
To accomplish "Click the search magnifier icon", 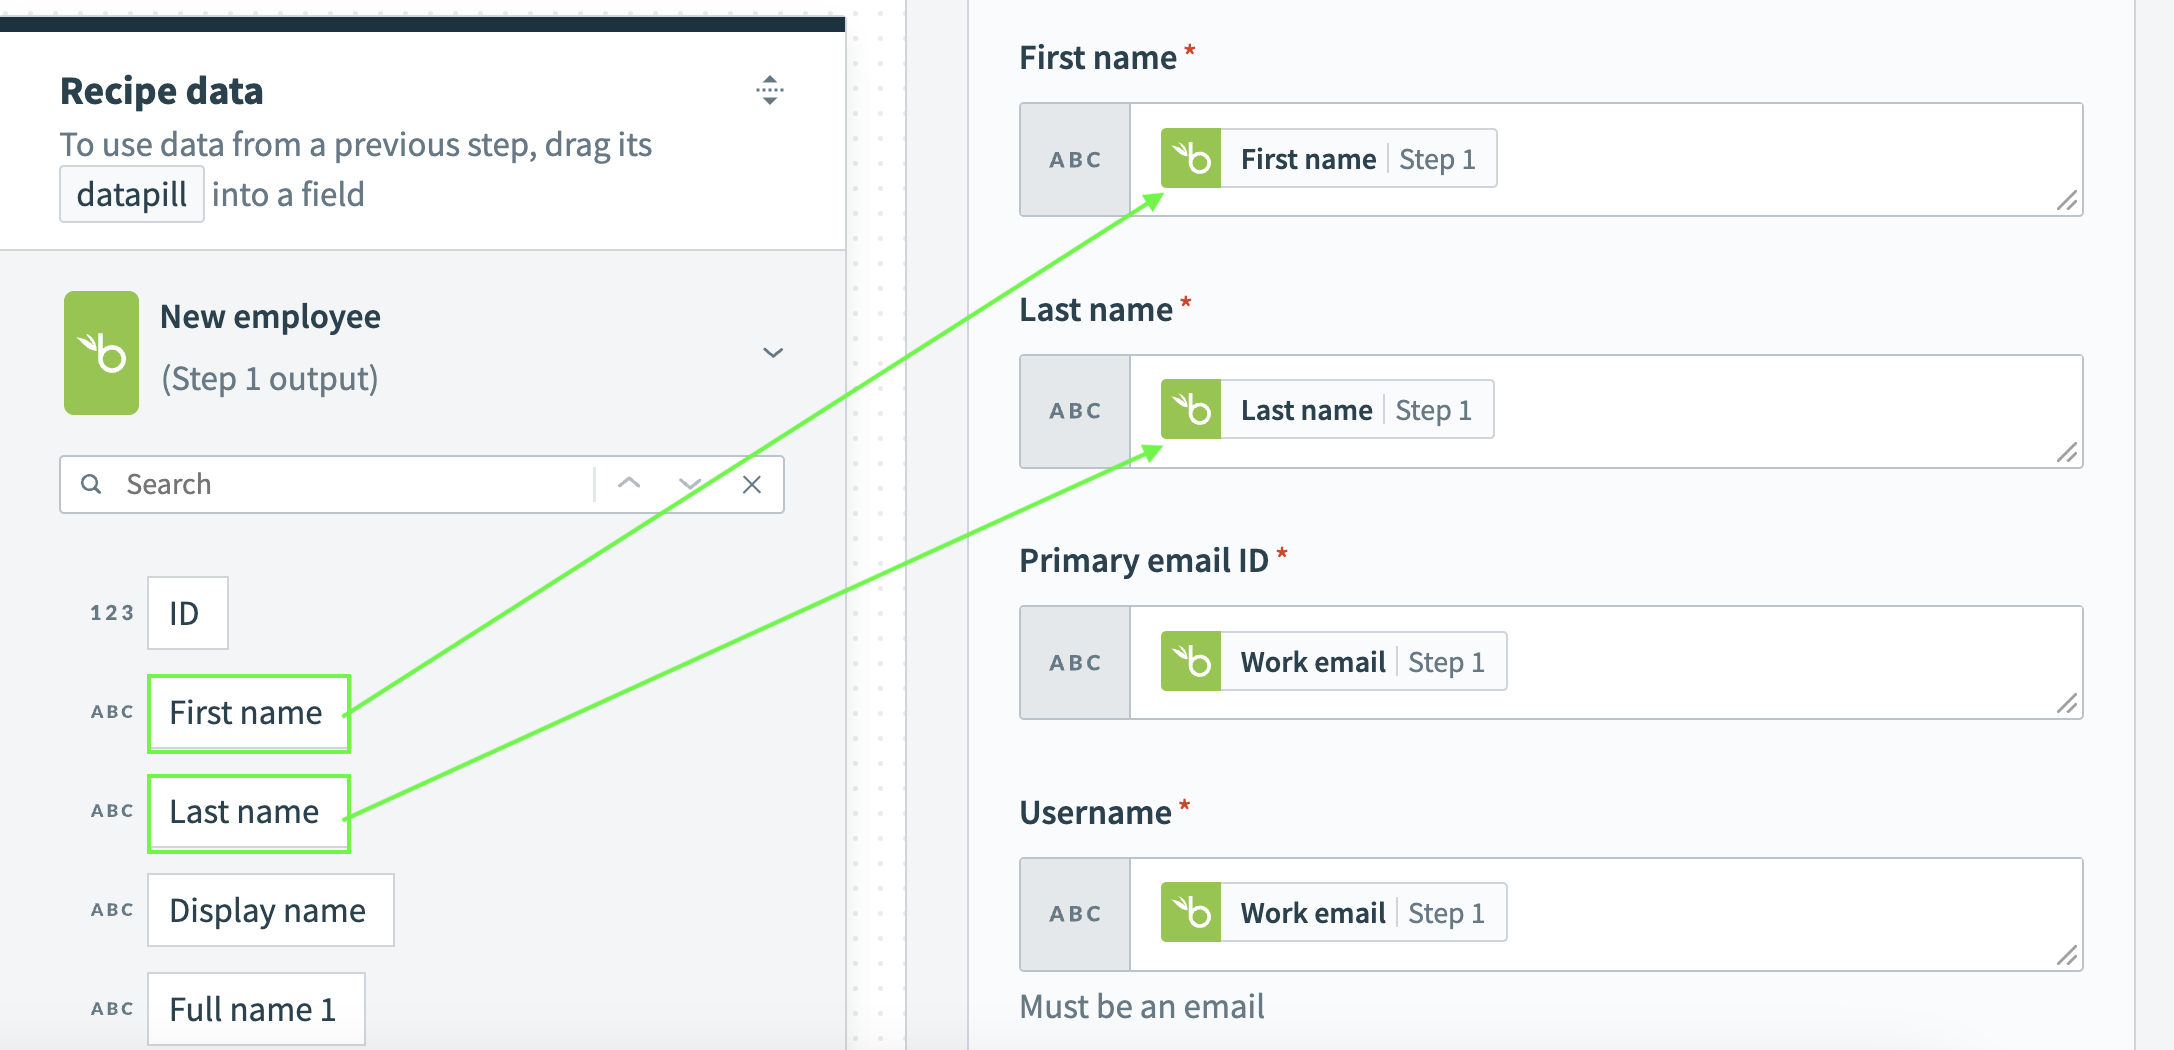I will [x=91, y=484].
